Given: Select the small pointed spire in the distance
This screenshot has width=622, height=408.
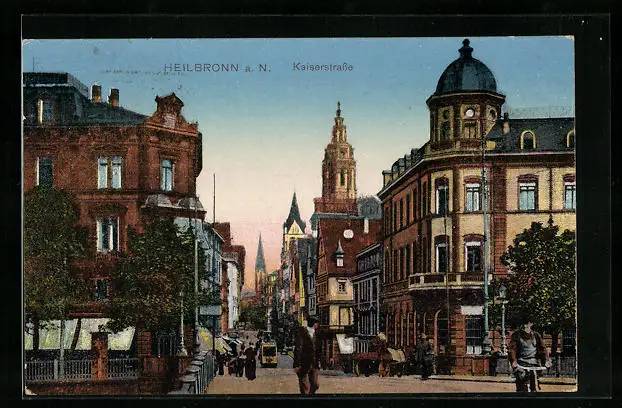Looking at the screenshot, I should [x=260, y=256].
